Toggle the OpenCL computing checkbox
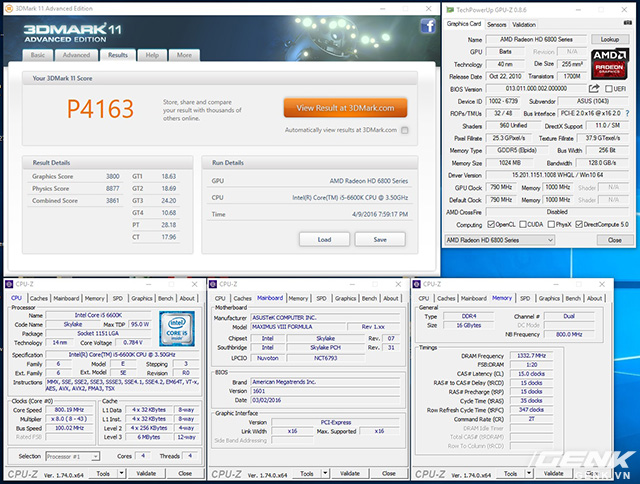Viewport: 640px width, 484px height. 491,225
